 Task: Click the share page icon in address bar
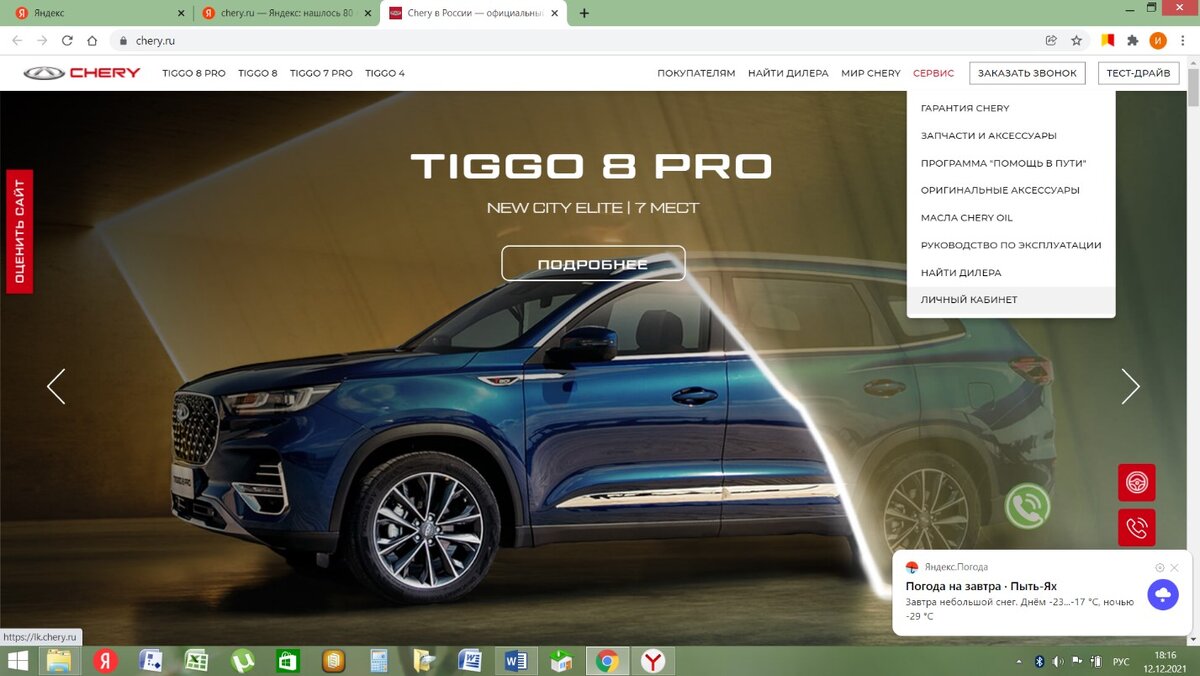pos(1051,41)
